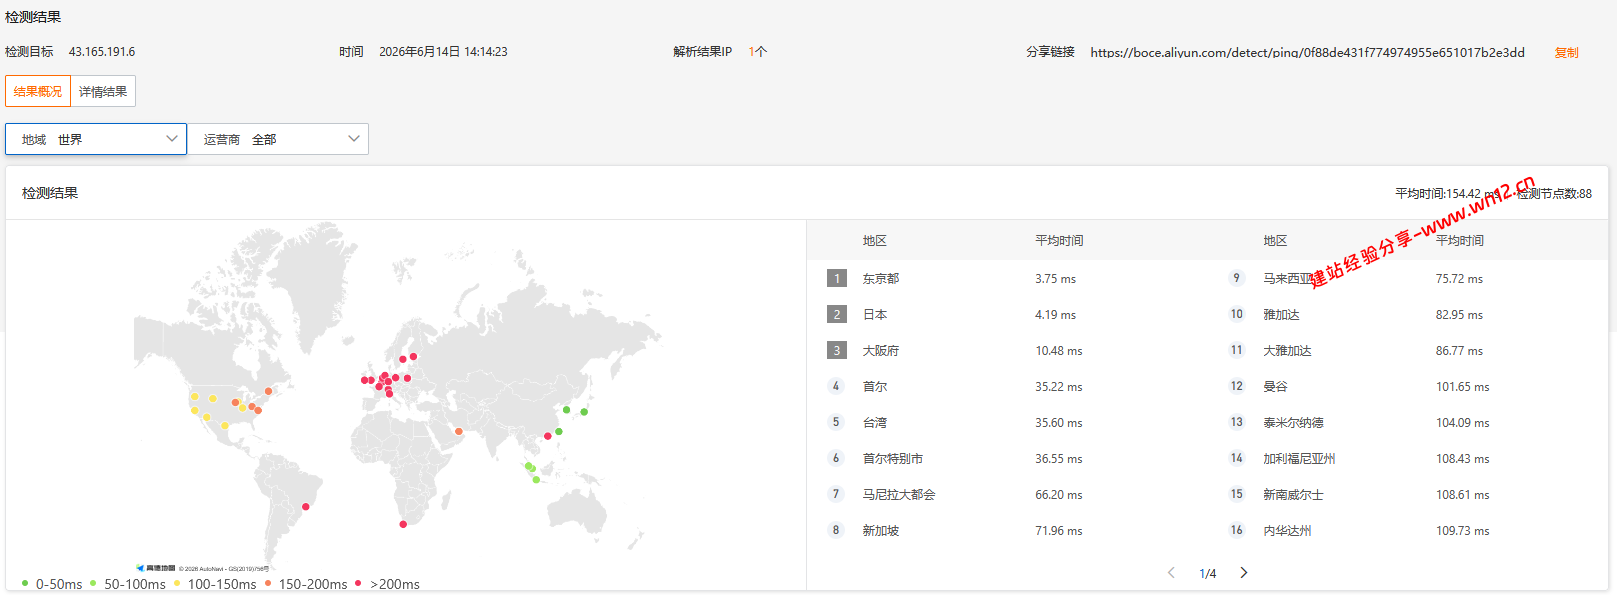This screenshot has width=1617, height=595.
Task: Copy share link via 复制
Action: point(1566,52)
